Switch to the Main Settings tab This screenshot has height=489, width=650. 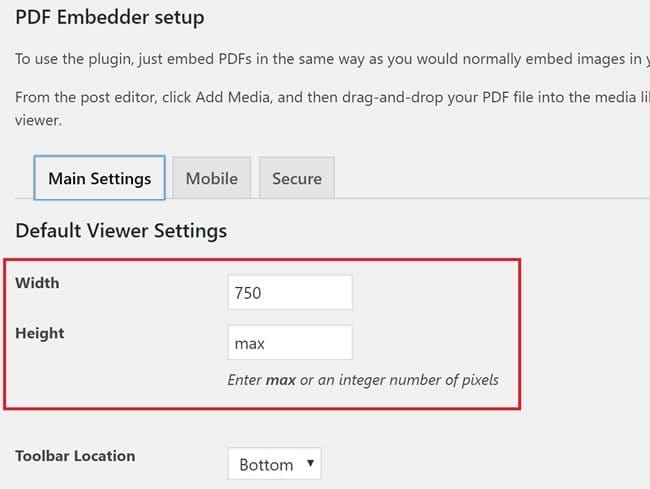pyautogui.click(x=99, y=179)
